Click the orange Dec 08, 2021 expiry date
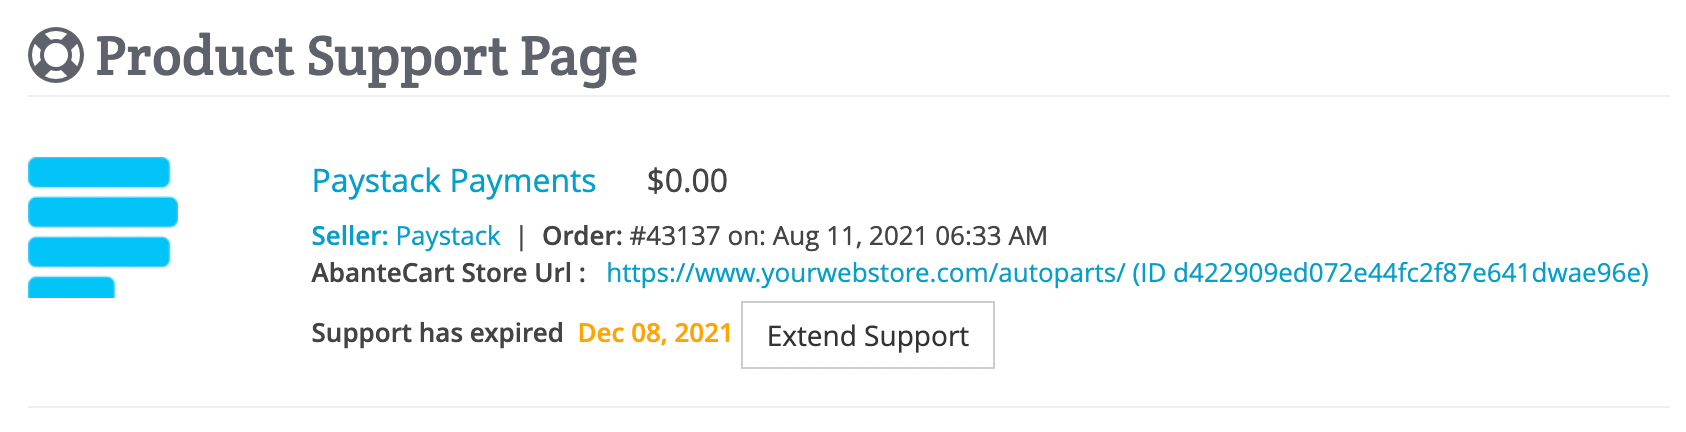Image resolution: width=1686 pixels, height=432 pixels. coord(655,333)
